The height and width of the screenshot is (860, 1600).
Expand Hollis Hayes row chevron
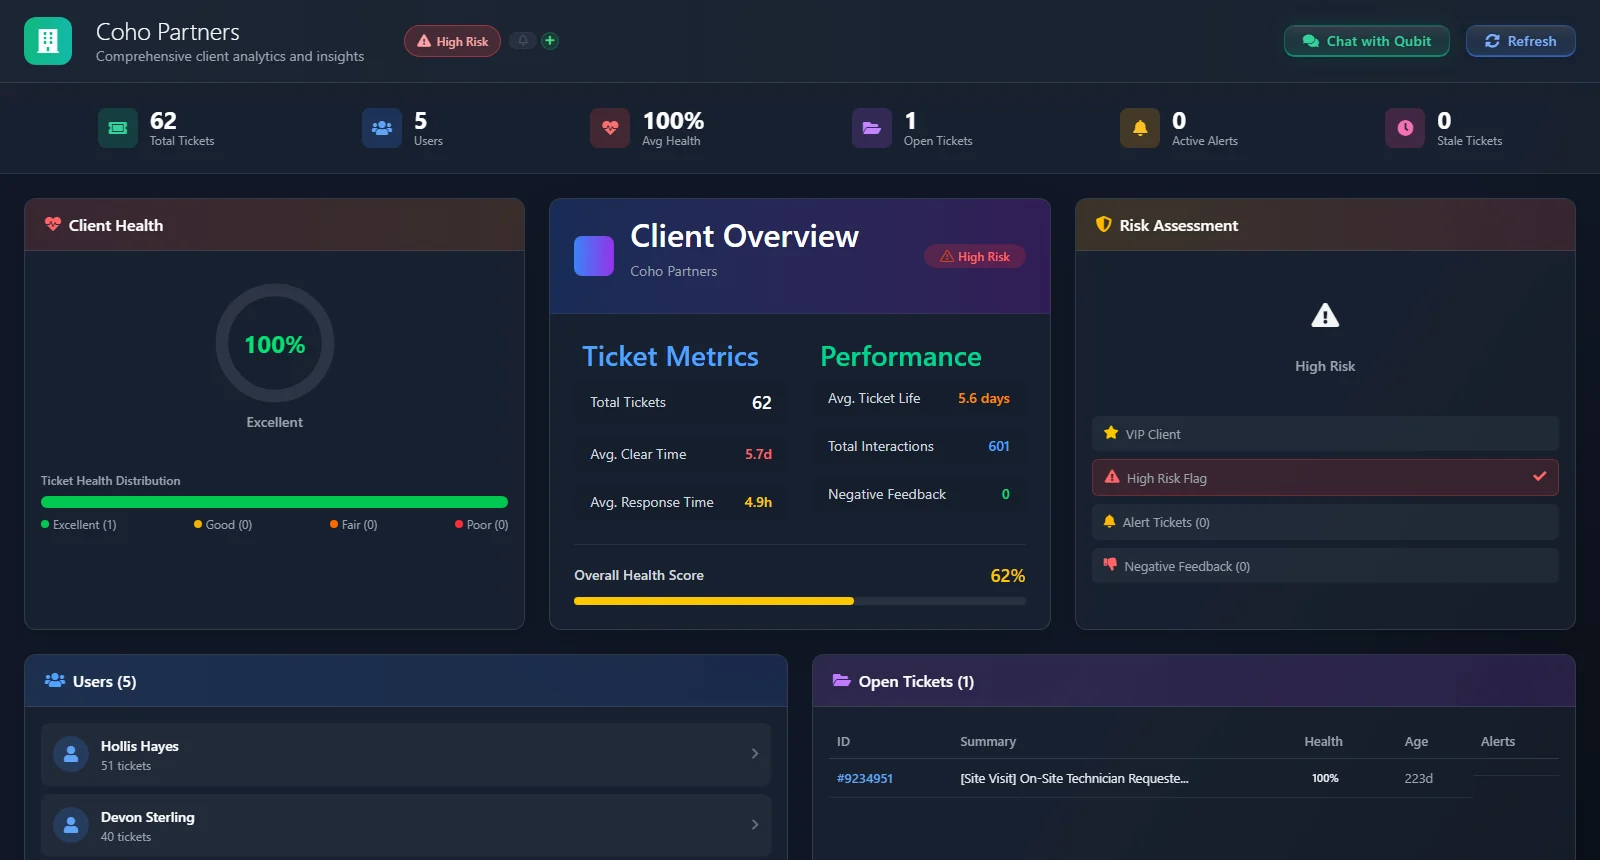pos(755,754)
